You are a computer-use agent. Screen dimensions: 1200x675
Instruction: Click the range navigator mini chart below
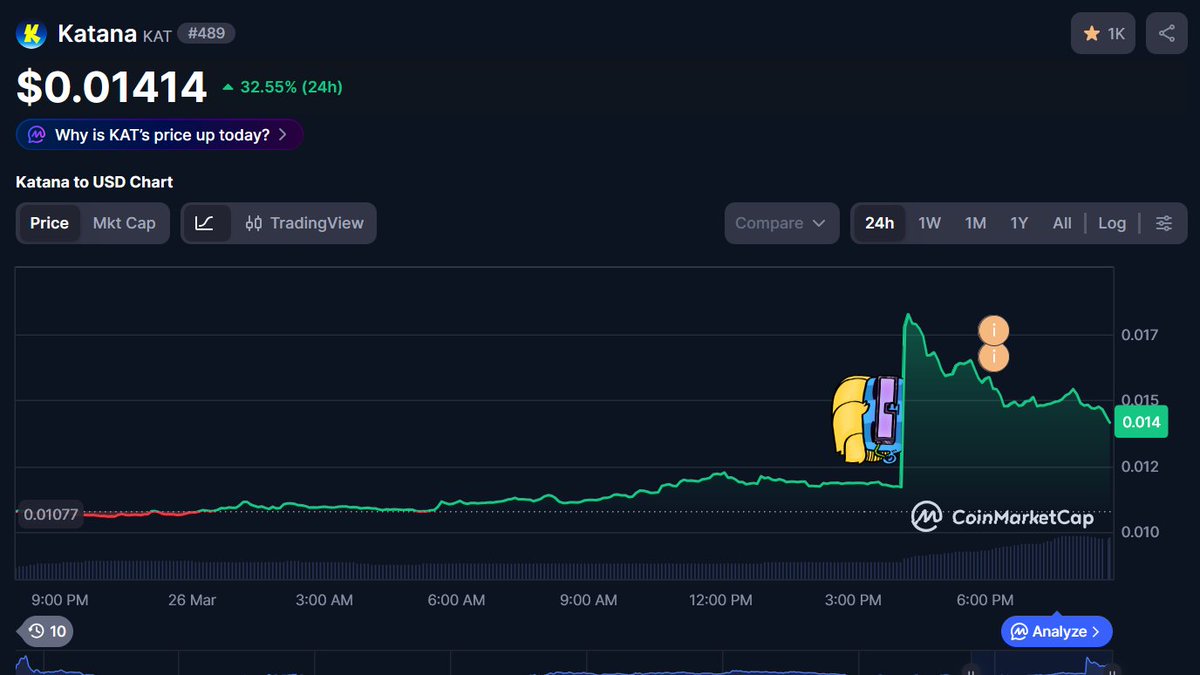(x=565, y=665)
